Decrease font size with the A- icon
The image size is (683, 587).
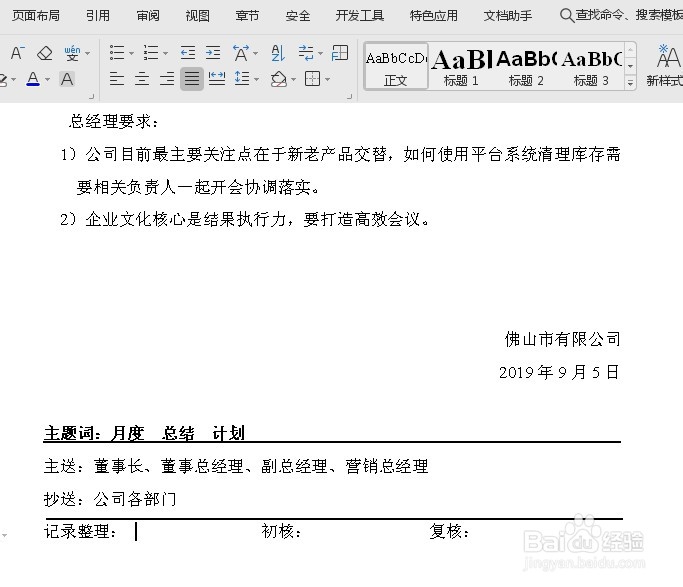tap(17, 53)
